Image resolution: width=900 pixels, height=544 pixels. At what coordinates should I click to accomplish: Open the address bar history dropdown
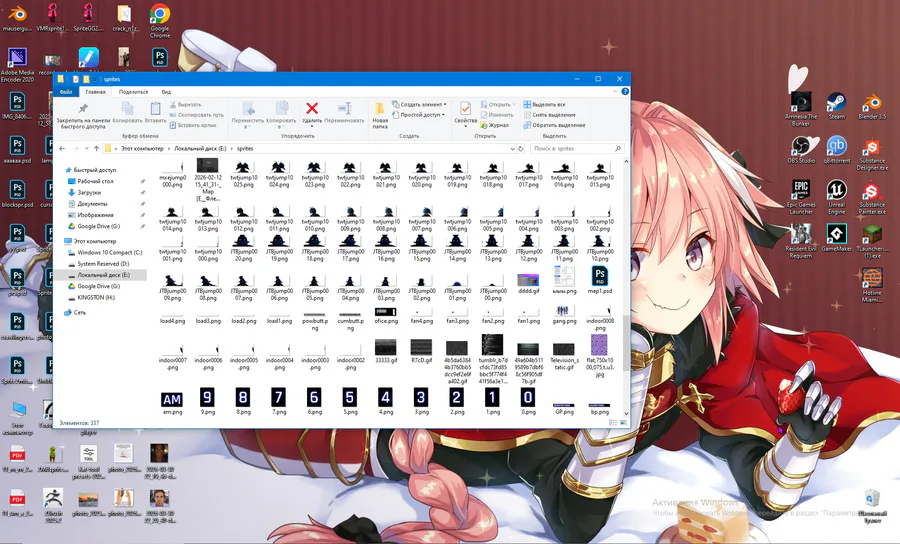(x=512, y=149)
